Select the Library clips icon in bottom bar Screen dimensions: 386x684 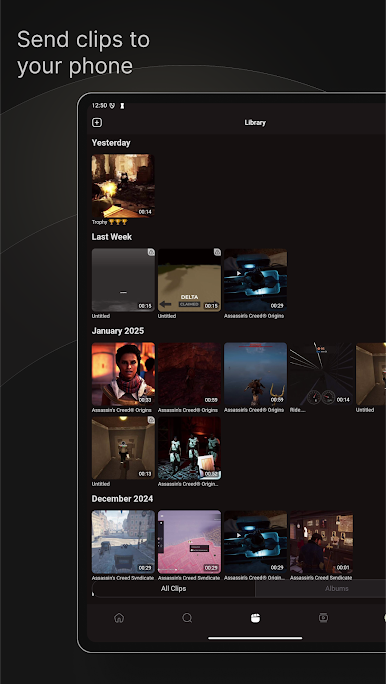coord(255,618)
